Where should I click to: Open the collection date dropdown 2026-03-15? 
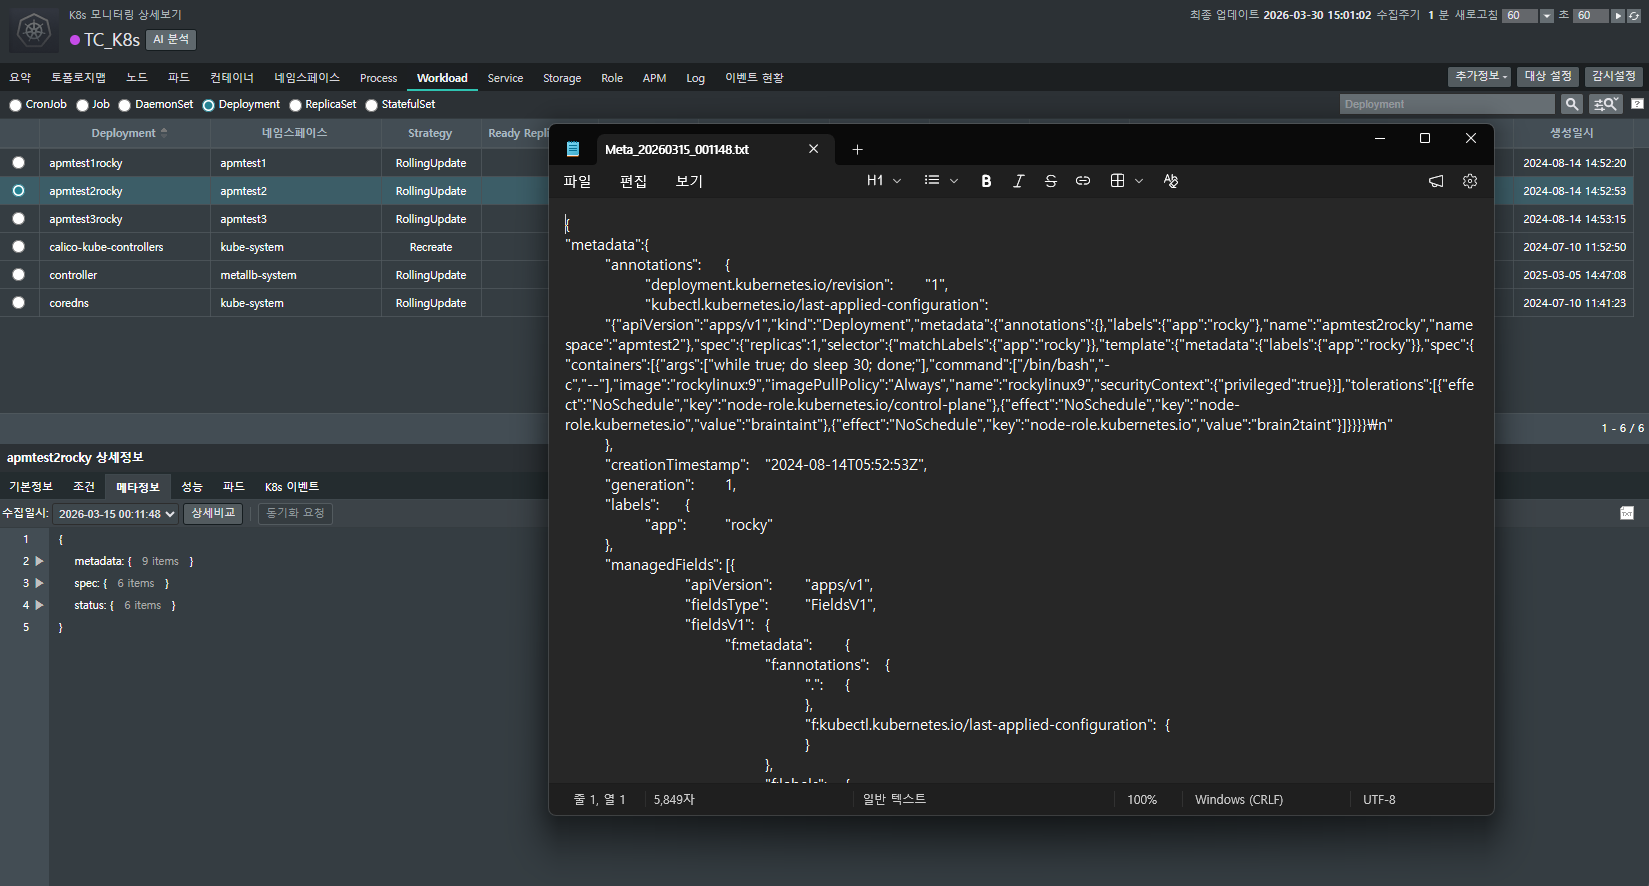click(116, 514)
